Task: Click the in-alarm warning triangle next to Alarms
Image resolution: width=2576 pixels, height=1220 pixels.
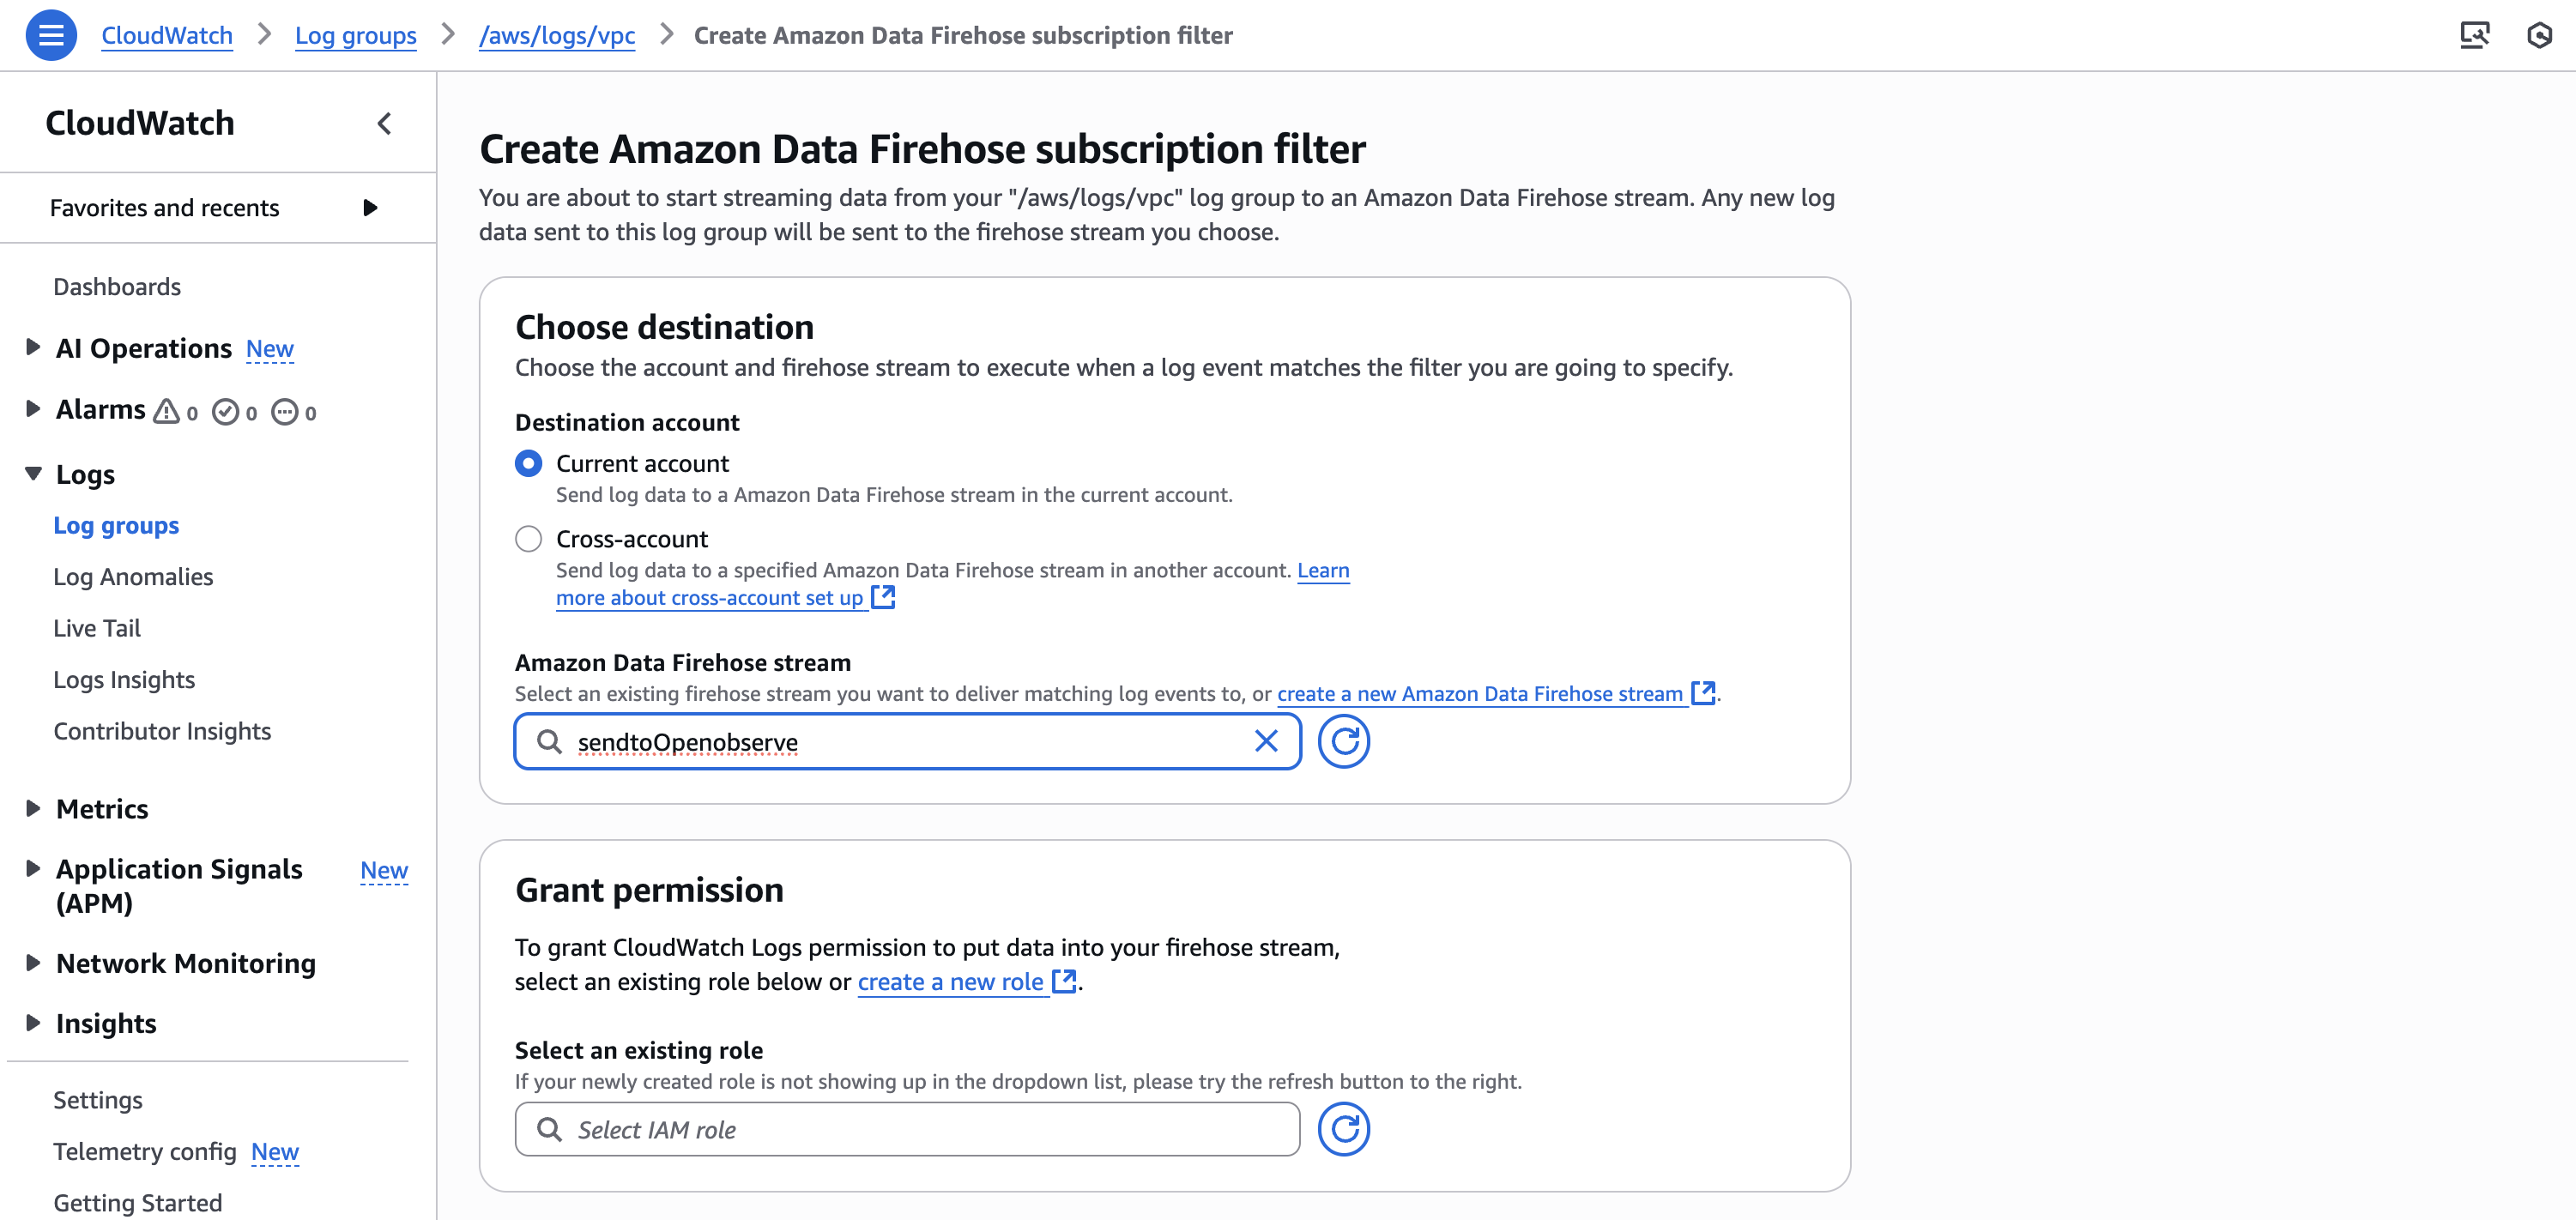Action: pos(167,411)
